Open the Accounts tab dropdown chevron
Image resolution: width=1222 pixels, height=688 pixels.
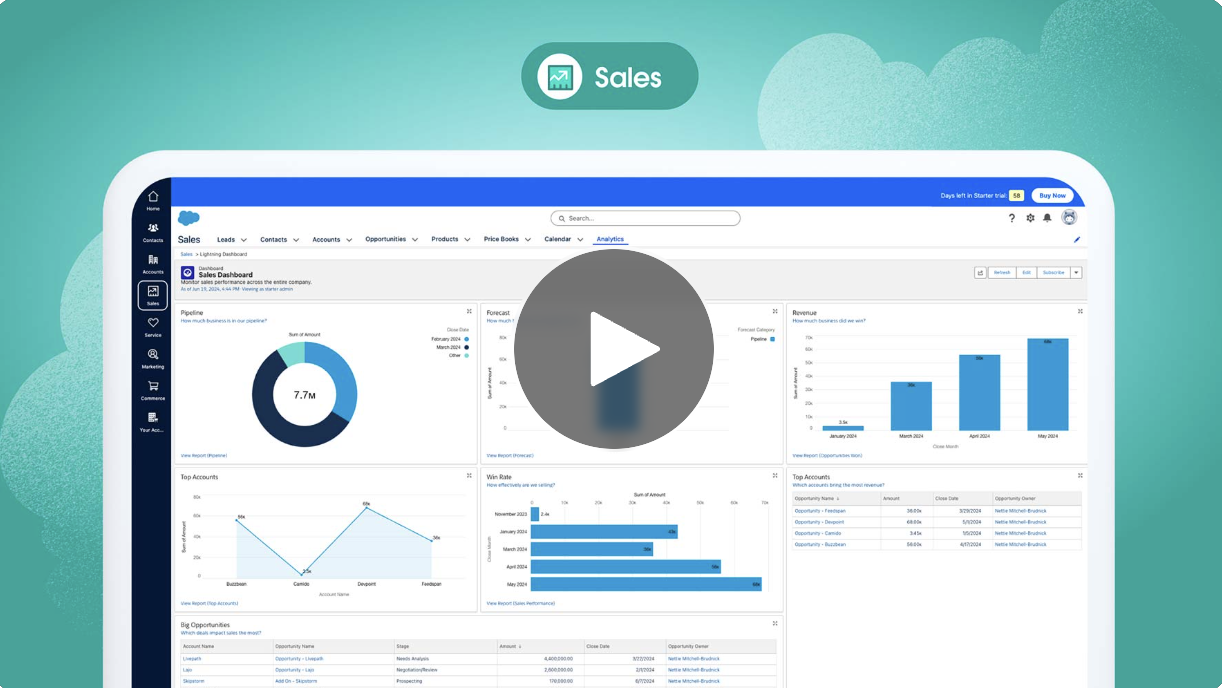[349, 240]
